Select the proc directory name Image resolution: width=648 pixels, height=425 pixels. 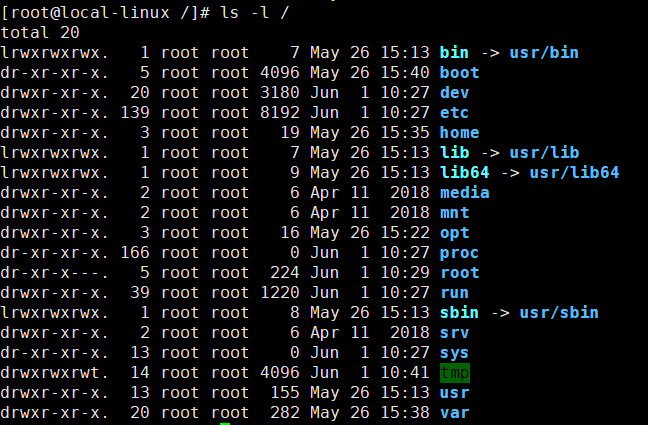pos(459,252)
